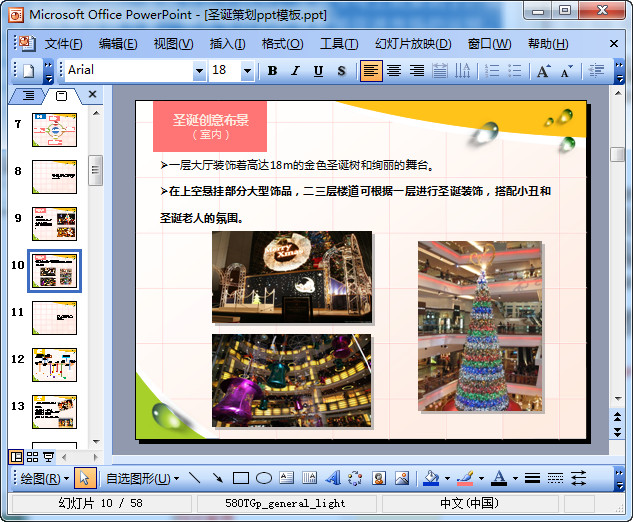Select slide 9 thumbnail
The height and width of the screenshot is (522, 633).
[54, 224]
